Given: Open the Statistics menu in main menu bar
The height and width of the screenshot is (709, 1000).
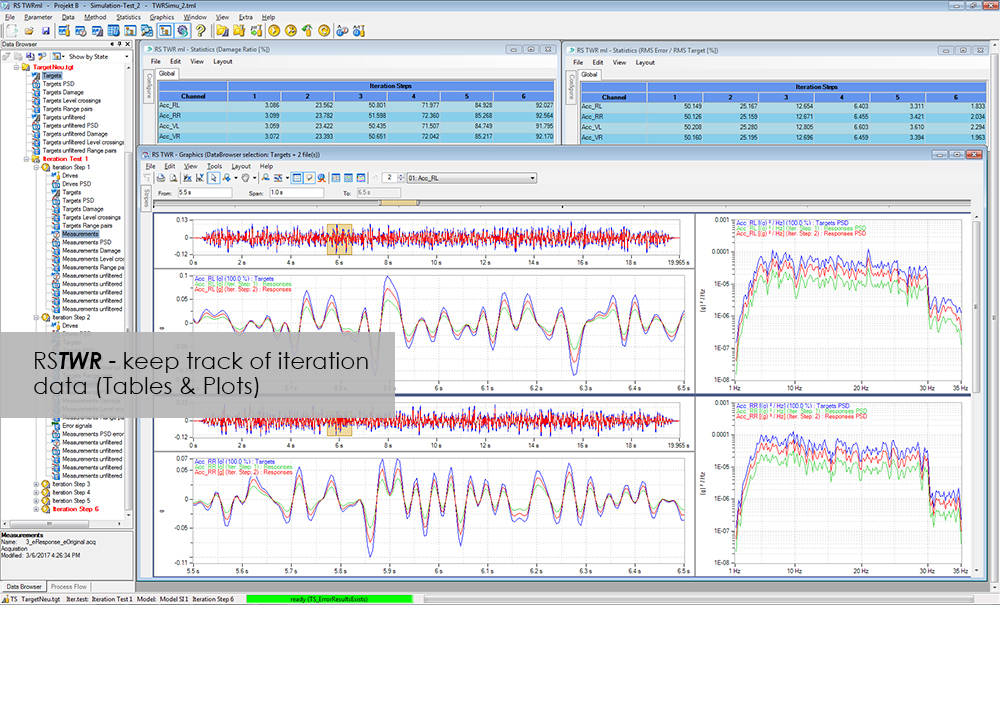Looking at the screenshot, I should (128, 17).
